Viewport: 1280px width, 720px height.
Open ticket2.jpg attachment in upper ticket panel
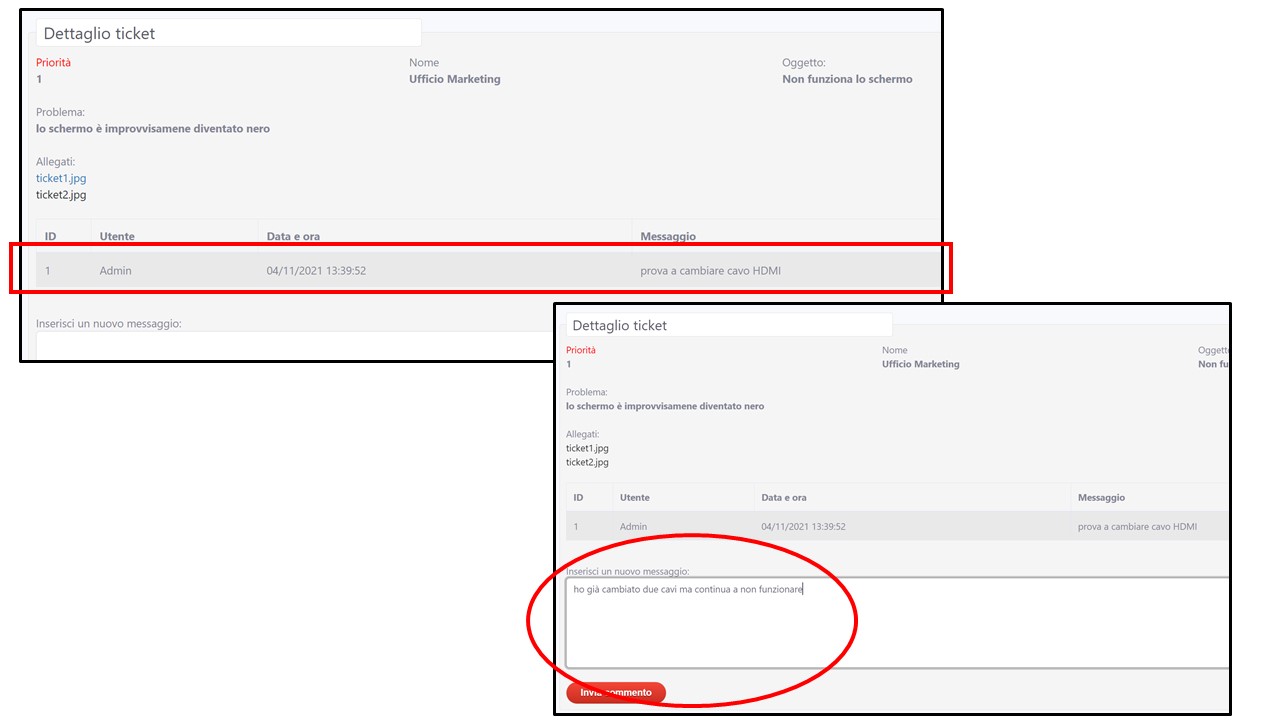(x=61, y=195)
